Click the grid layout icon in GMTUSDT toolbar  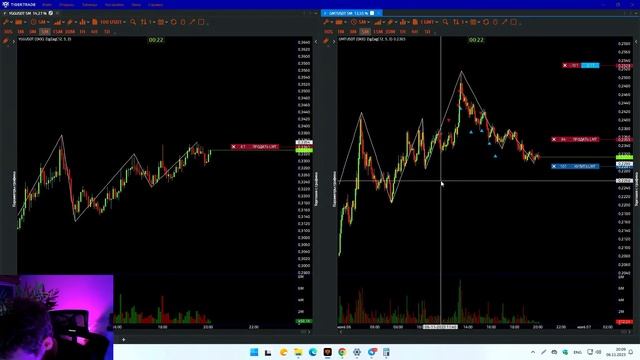point(473,22)
